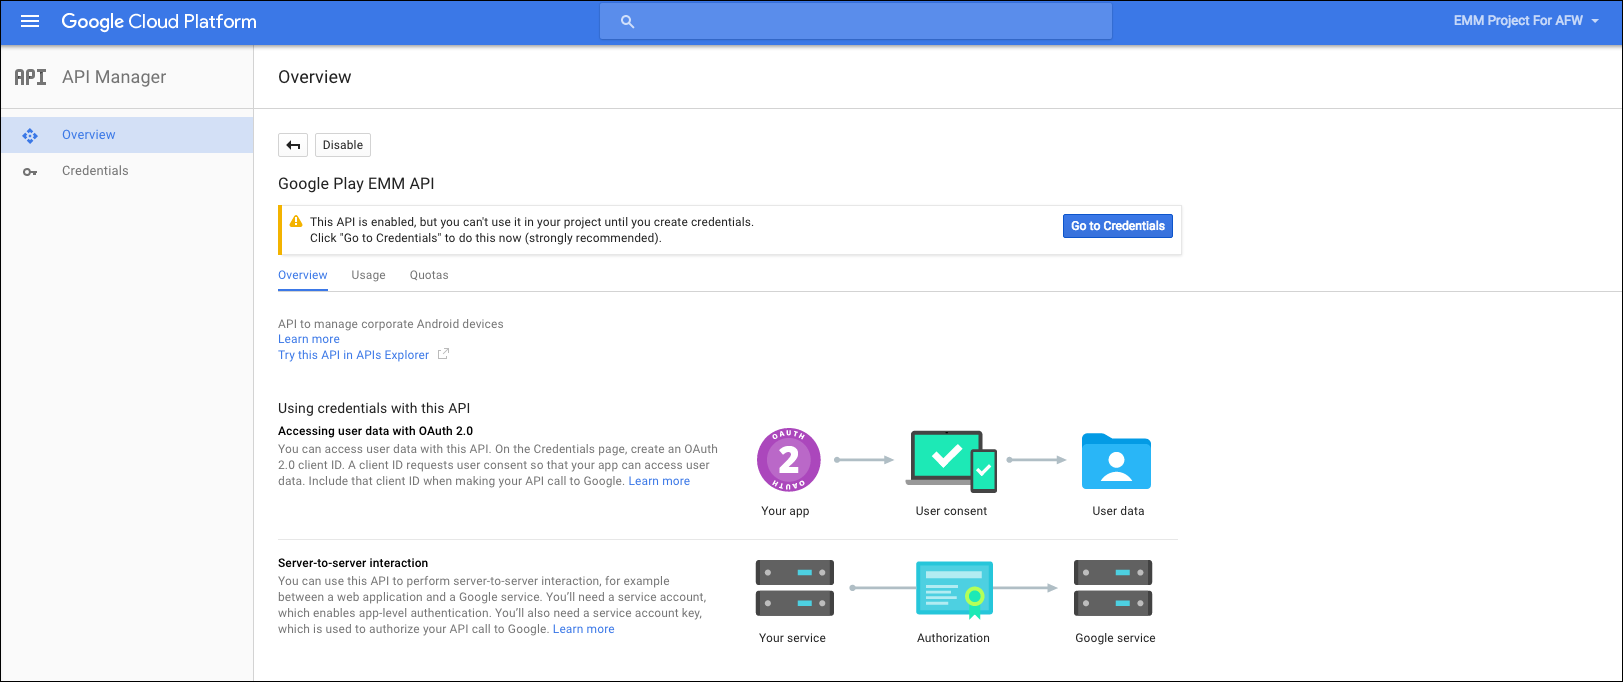Click the Google service label
The height and width of the screenshot is (682, 1623).
point(1115,638)
